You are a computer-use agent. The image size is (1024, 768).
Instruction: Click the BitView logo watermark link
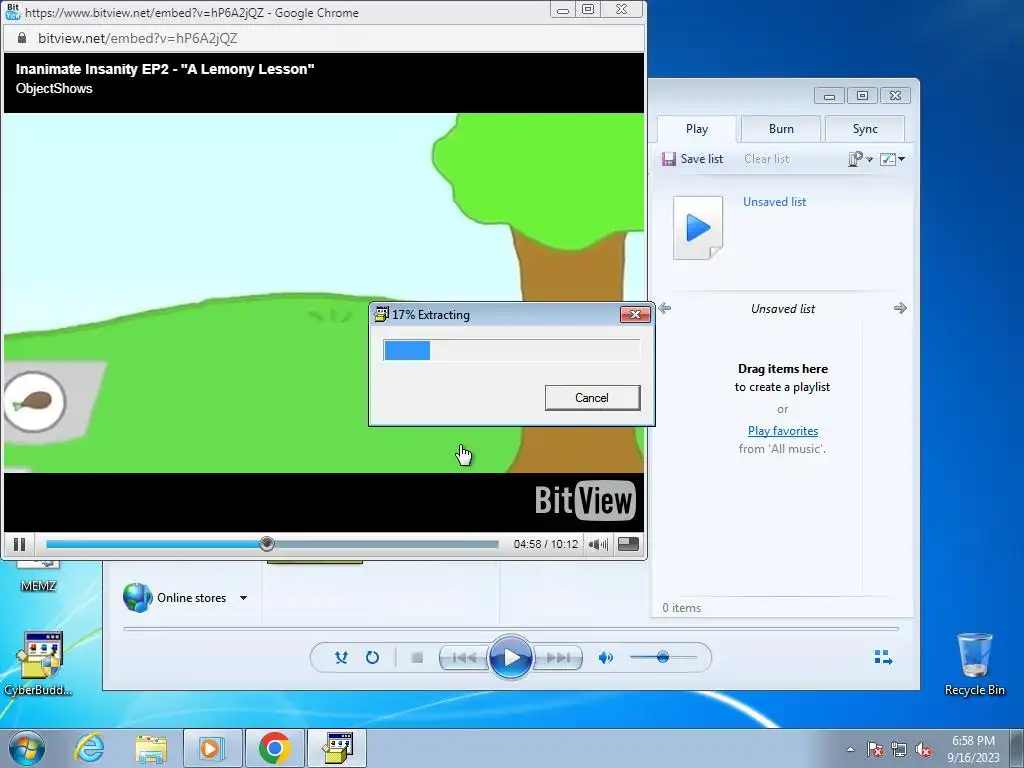pyautogui.click(x=585, y=501)
